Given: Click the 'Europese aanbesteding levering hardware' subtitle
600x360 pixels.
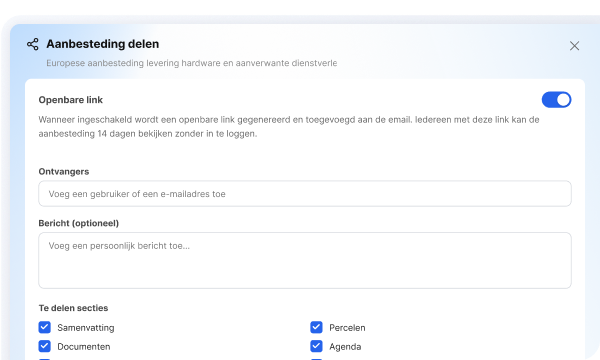Looking at the screenshot, I should (192, 63).
